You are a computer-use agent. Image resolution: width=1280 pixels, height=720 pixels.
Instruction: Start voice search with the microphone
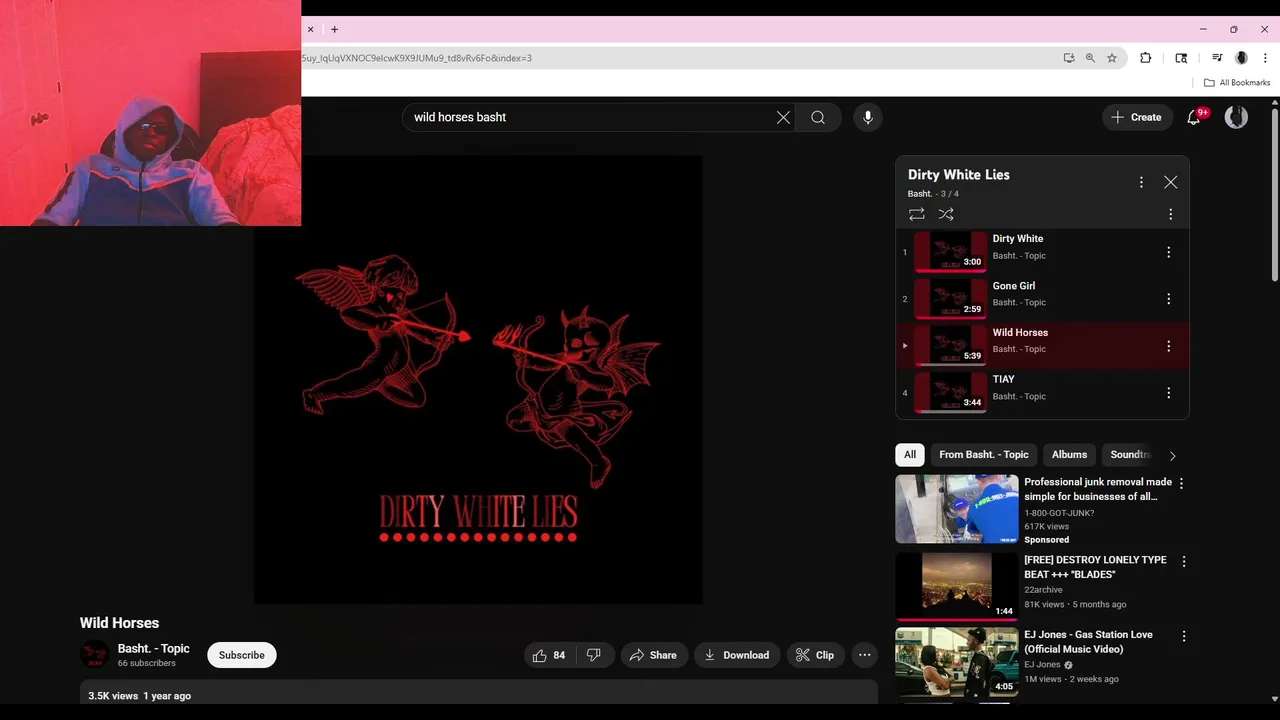(868, 117)
